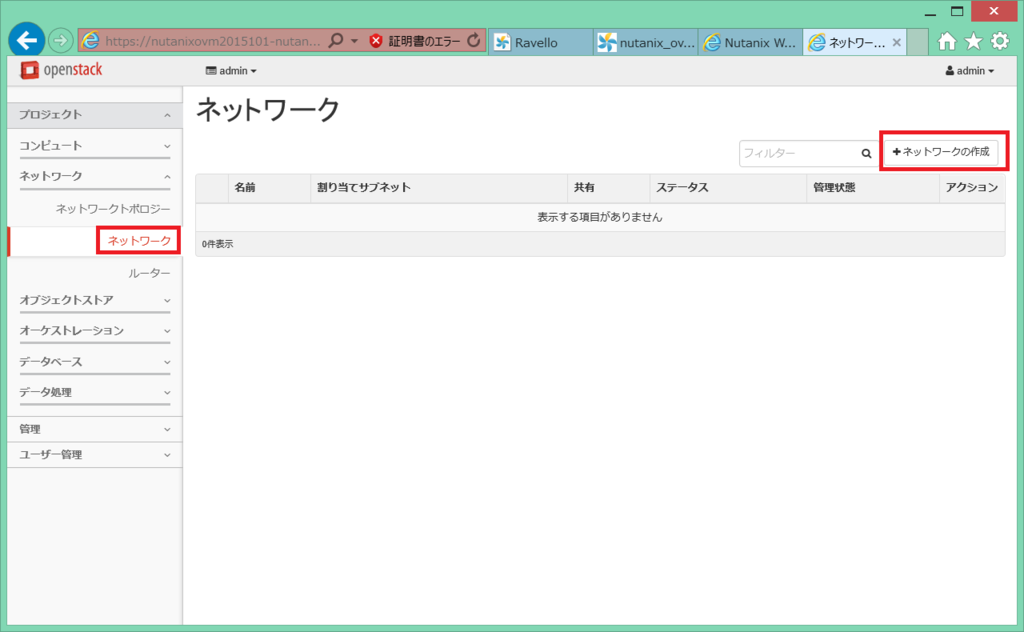This screenshot has width=1024, height=632.
Task: Click the 証明書のエラー text
Action: [x=424, y=41]
